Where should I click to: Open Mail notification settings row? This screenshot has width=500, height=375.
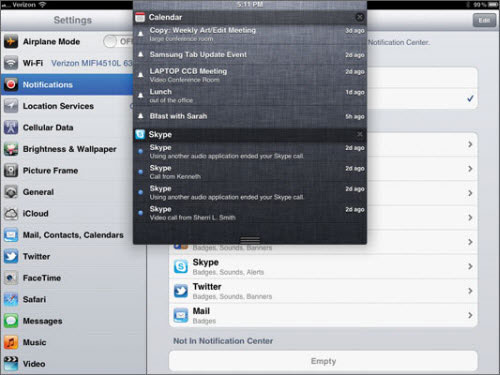323,315
